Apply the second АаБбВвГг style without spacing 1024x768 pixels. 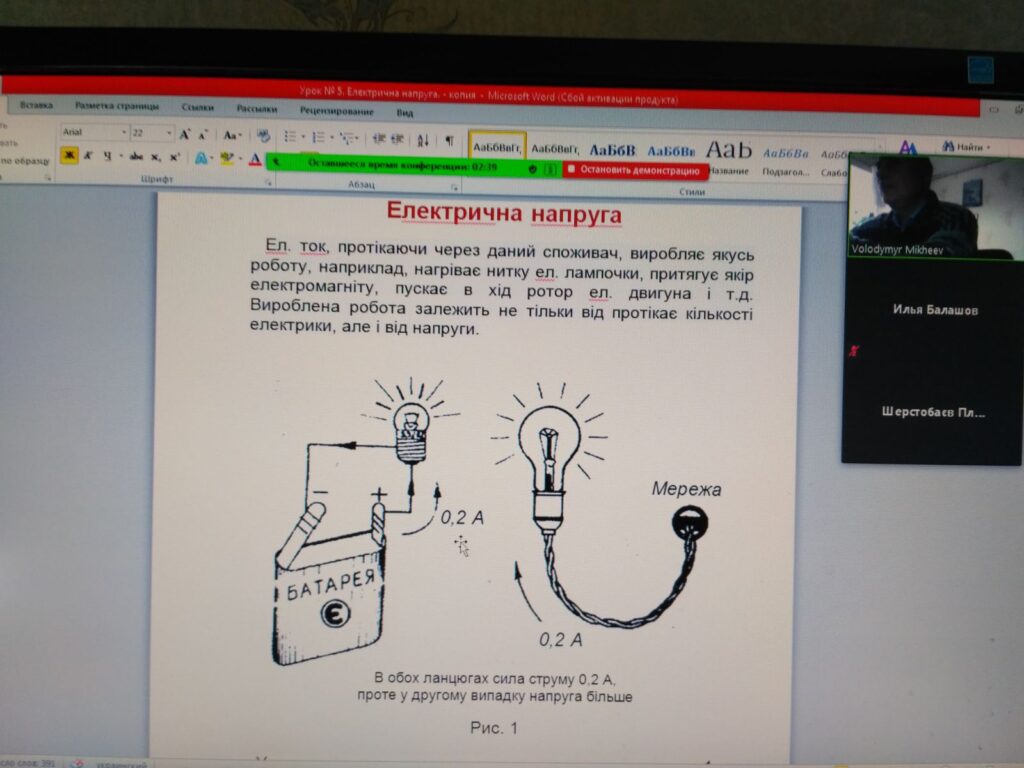(554, 150)
